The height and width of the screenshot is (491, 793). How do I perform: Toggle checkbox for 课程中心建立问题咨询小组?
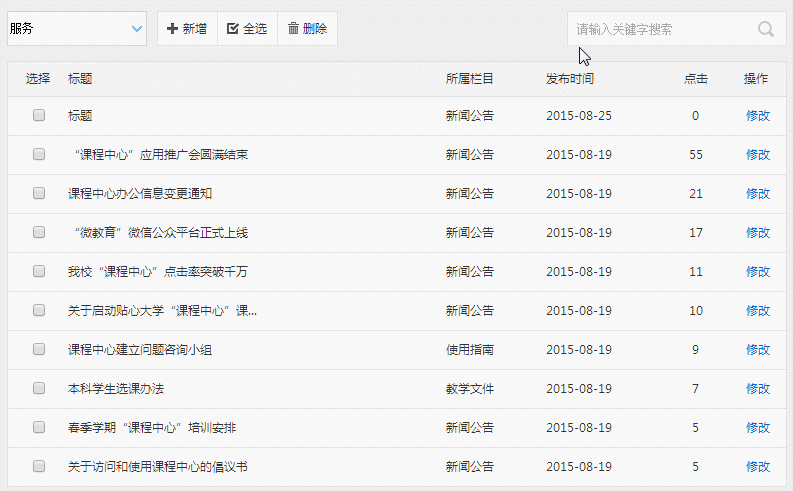[x=39, y=349]
